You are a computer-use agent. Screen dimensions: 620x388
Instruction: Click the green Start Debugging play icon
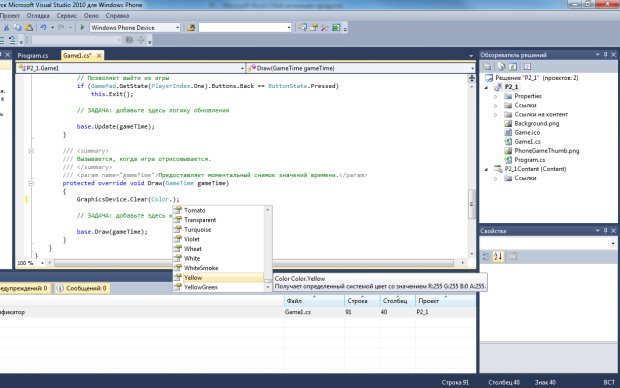(x=82, y=28)
